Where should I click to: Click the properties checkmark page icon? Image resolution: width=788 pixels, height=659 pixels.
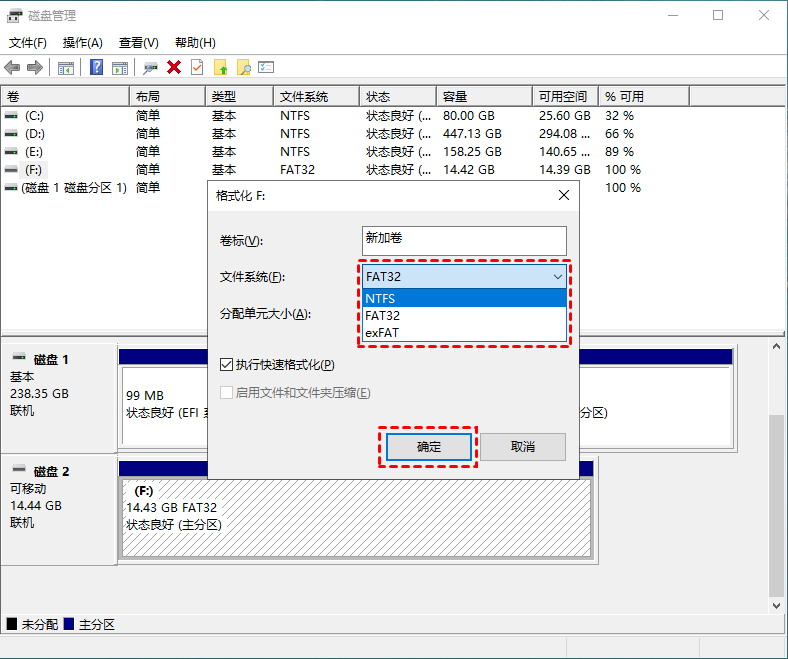[x=197, y=68]
